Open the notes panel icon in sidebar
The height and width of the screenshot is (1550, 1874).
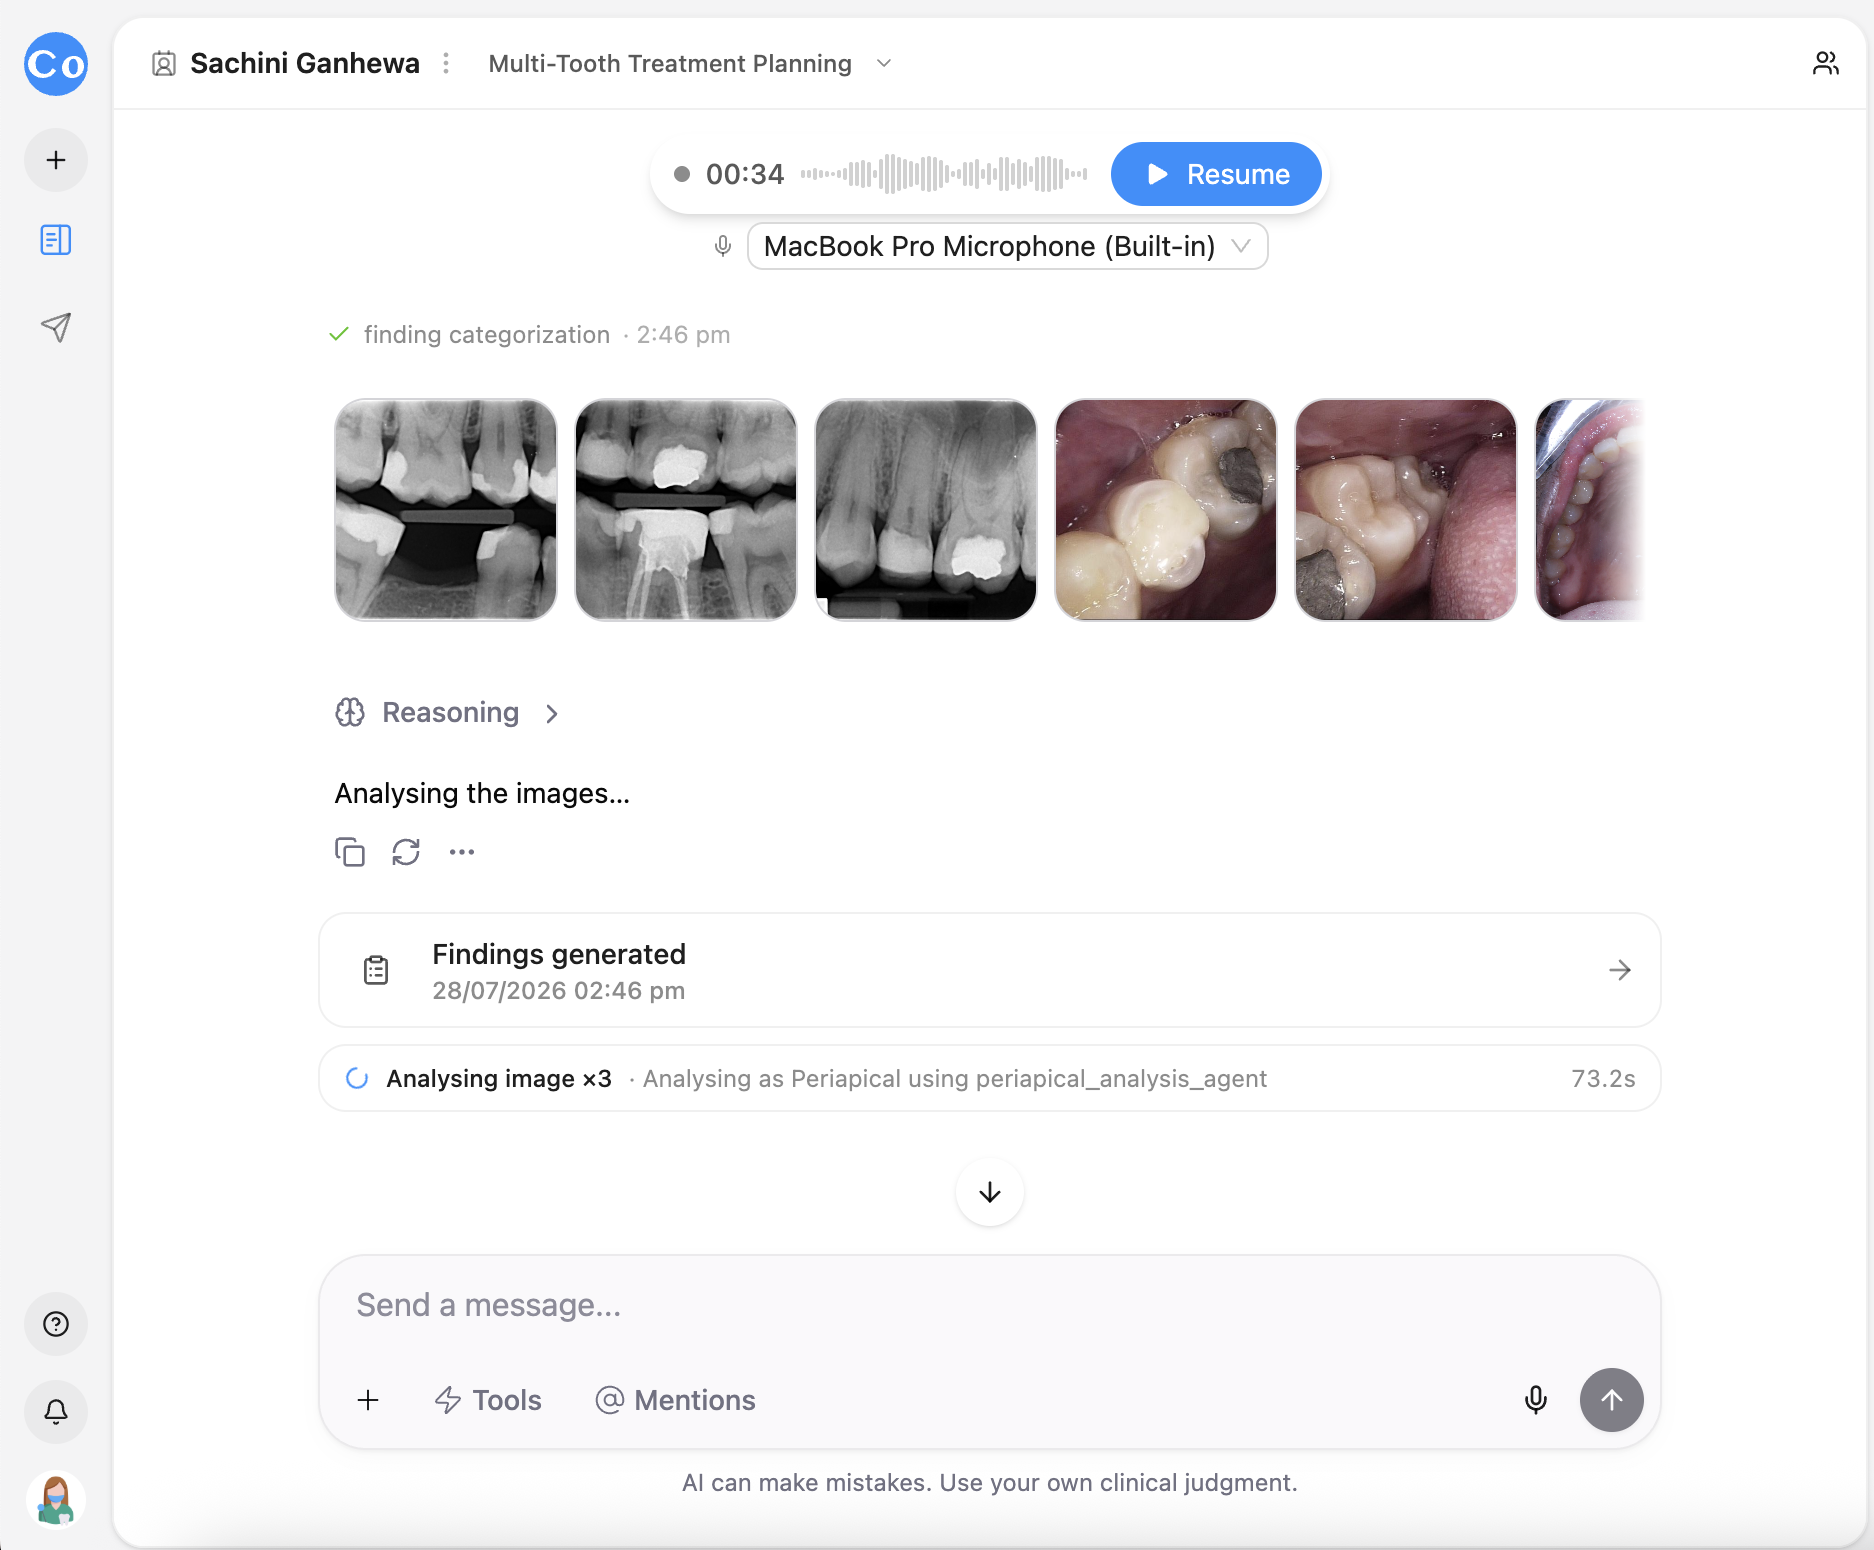(56, 240)
